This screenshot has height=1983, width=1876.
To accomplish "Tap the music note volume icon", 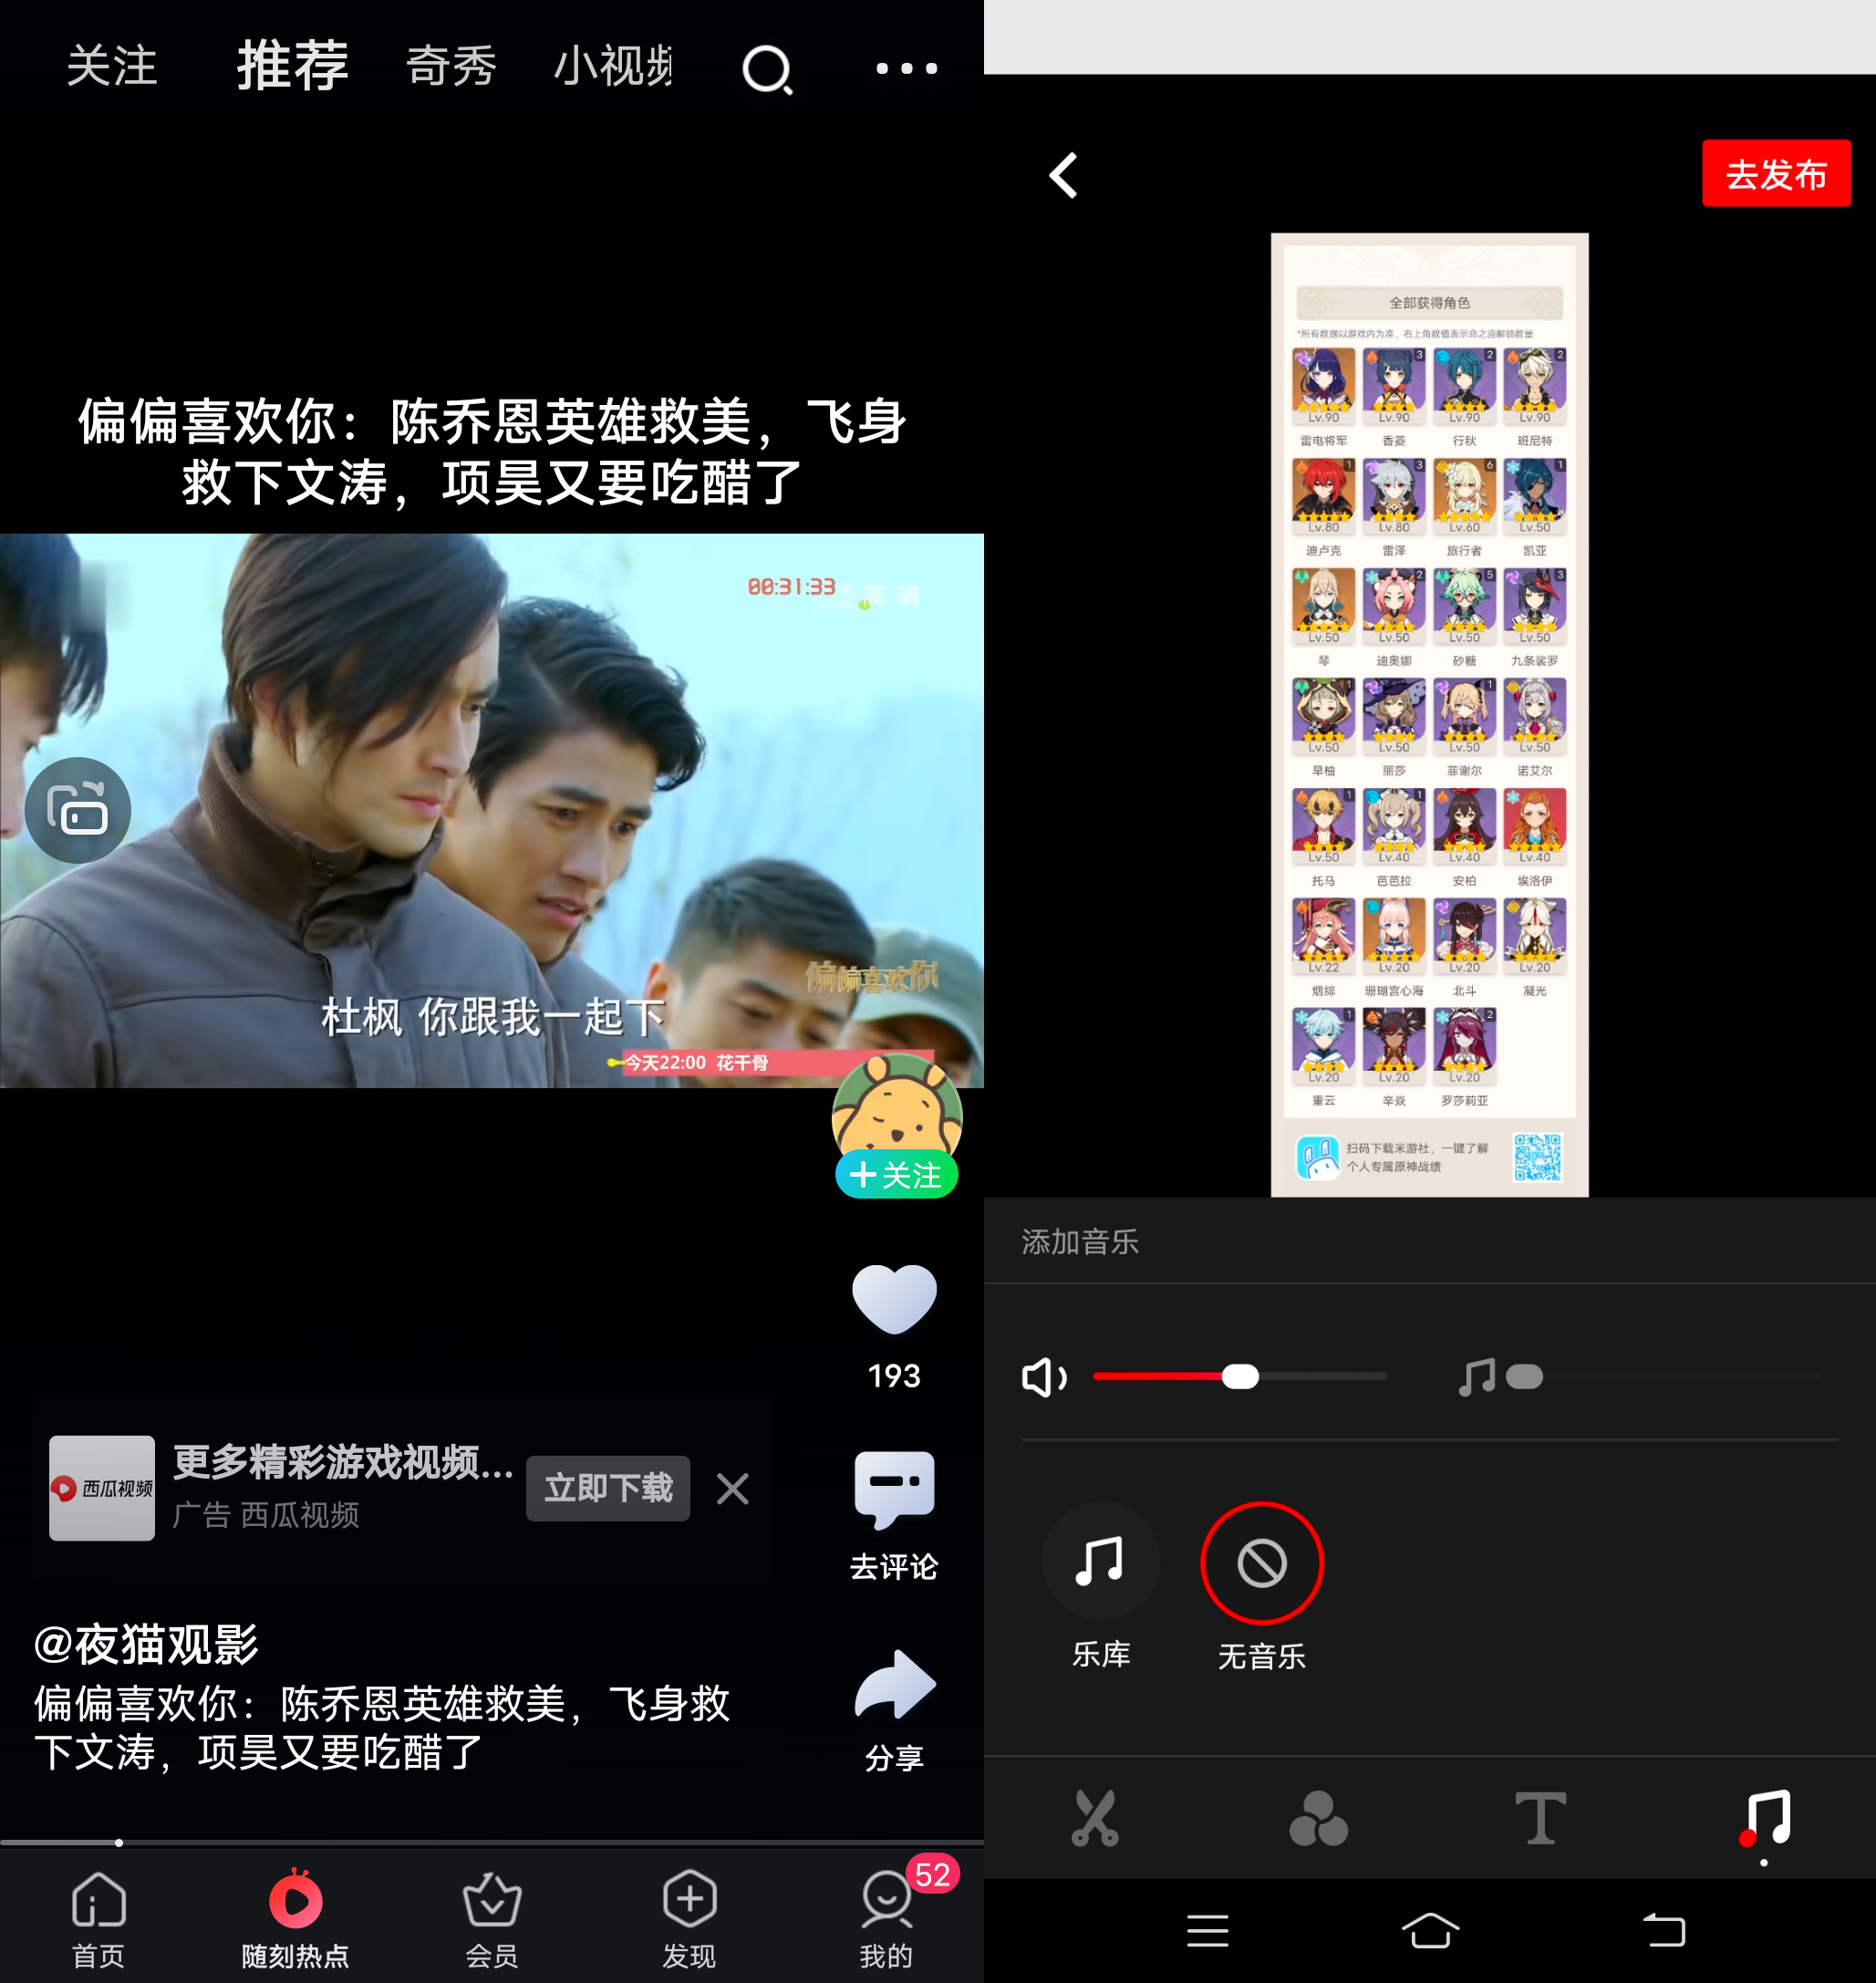I will [x=1476, y=1377].
